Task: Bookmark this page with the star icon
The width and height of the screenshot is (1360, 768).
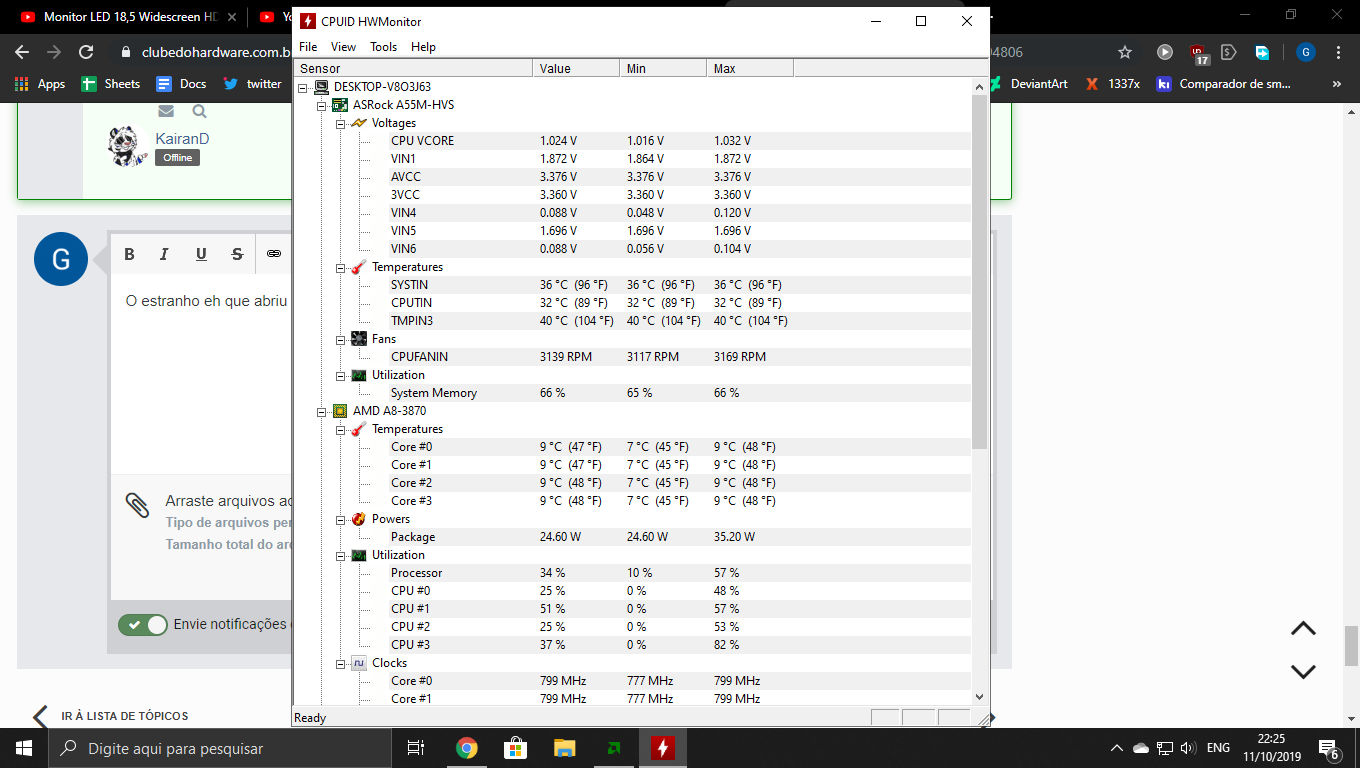Action: click(1125, 52)
